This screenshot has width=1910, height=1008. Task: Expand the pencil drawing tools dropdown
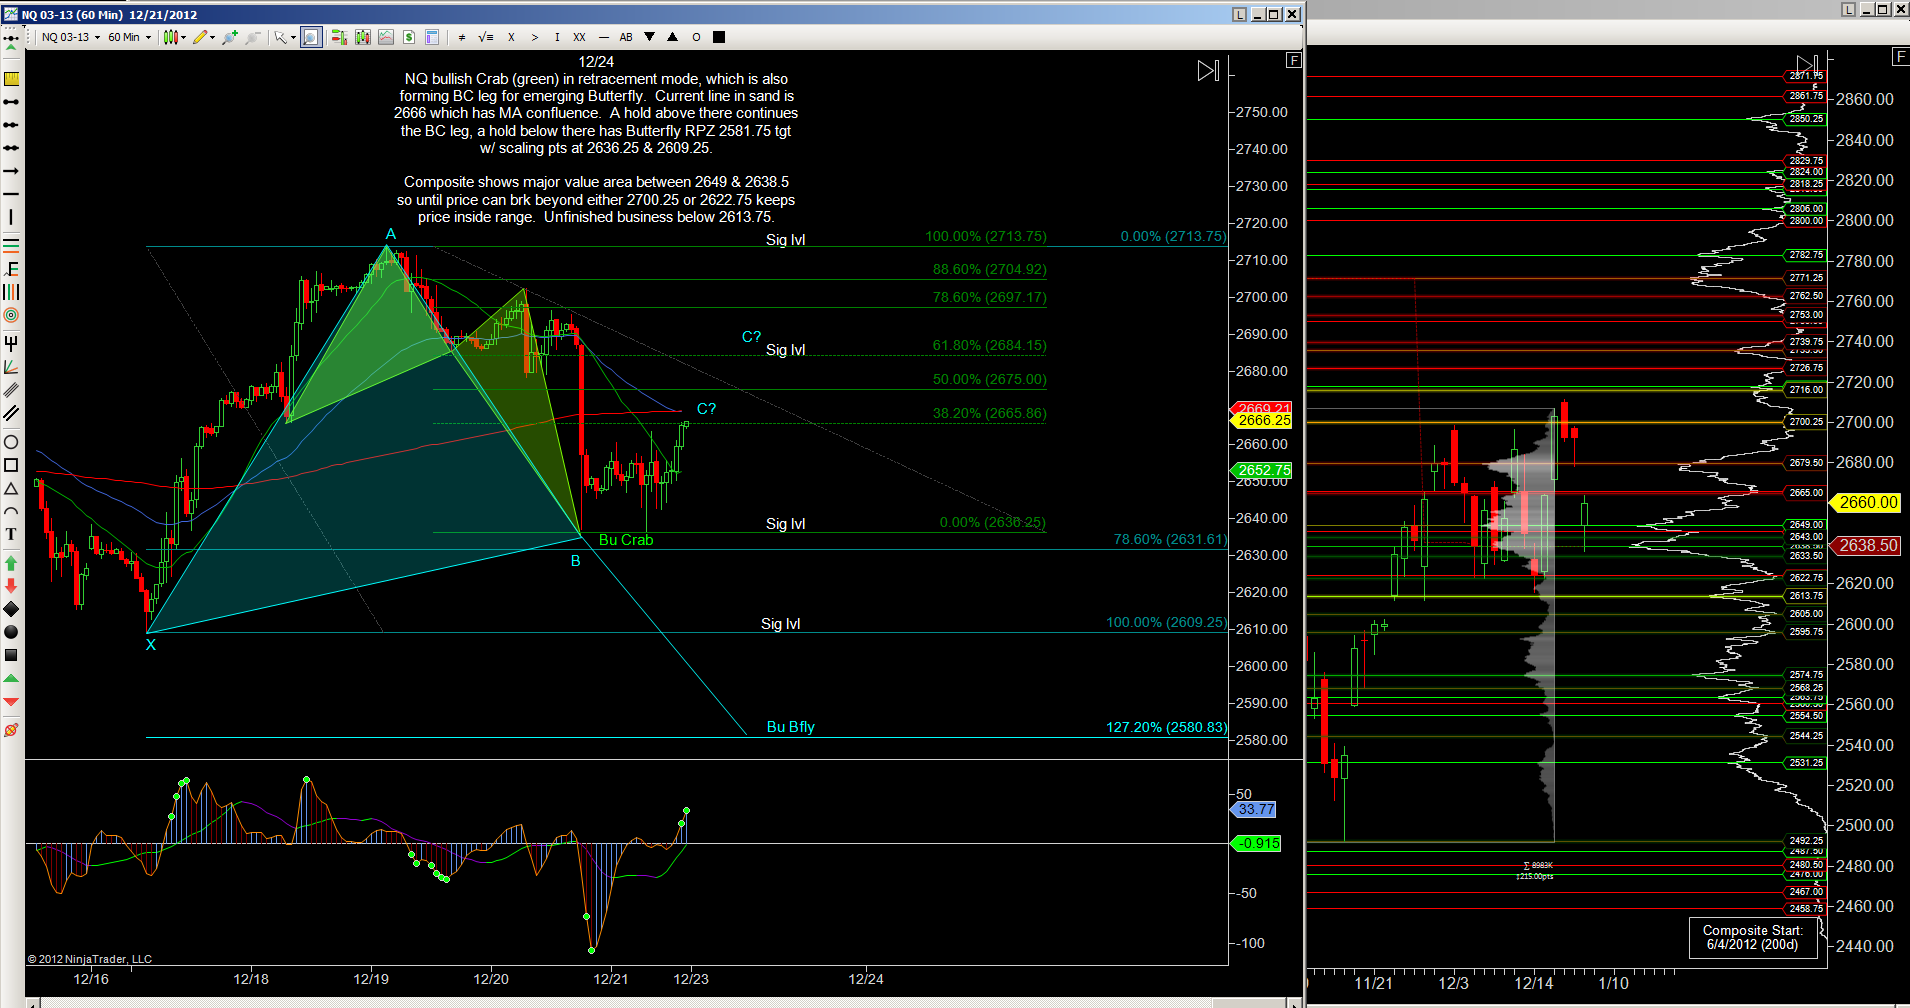click(x=203, y=37)
